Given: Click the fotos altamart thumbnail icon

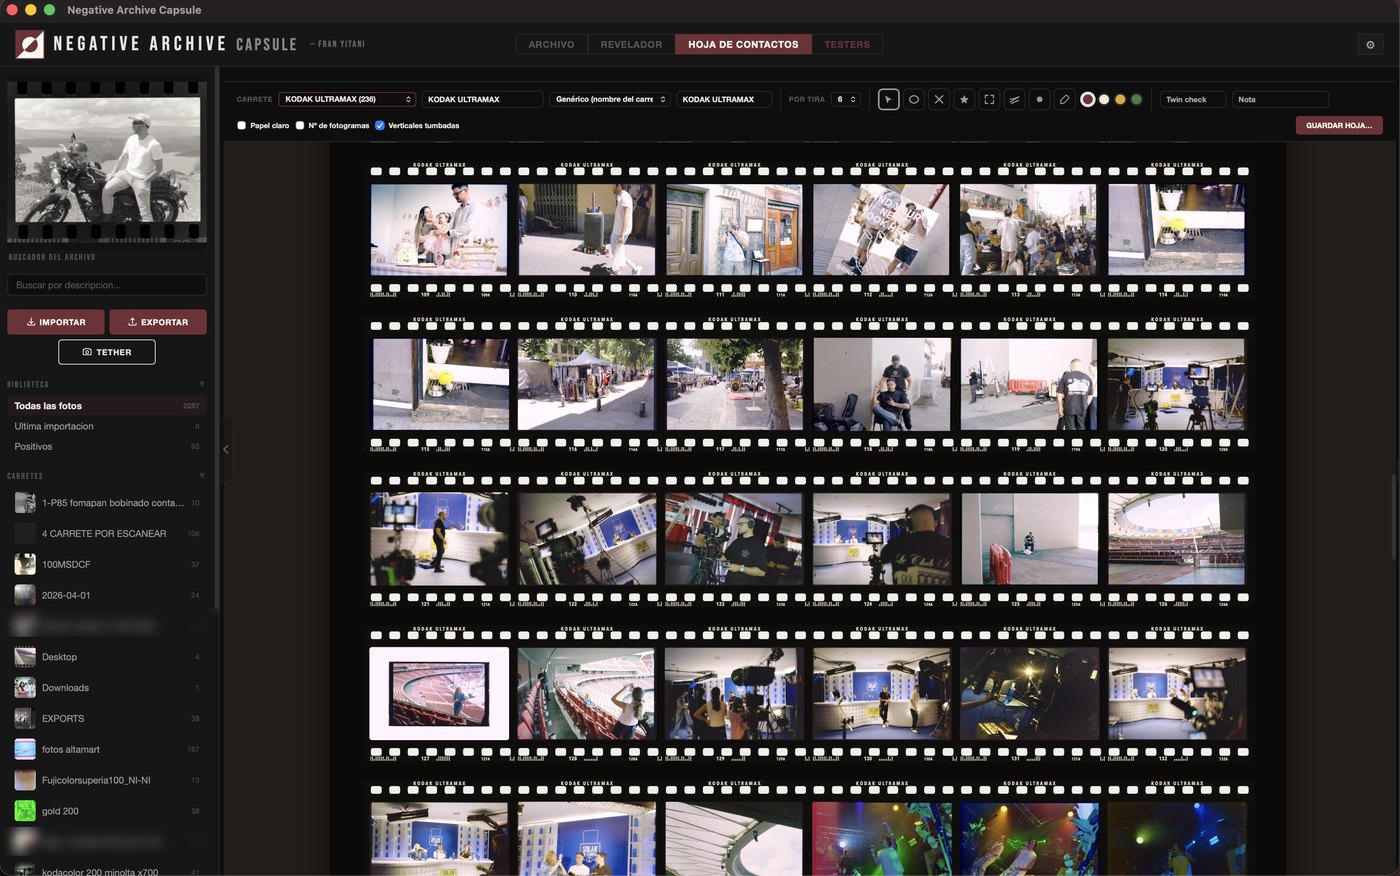Looking at the screenshot, I should pos(25,749).
